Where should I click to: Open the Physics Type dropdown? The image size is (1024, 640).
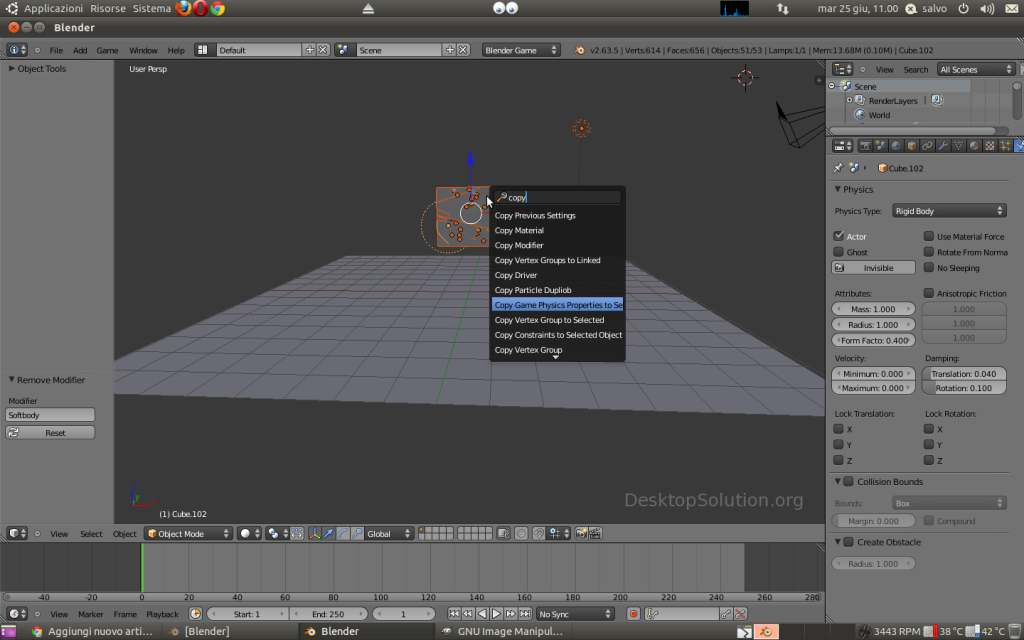[949, 211]
